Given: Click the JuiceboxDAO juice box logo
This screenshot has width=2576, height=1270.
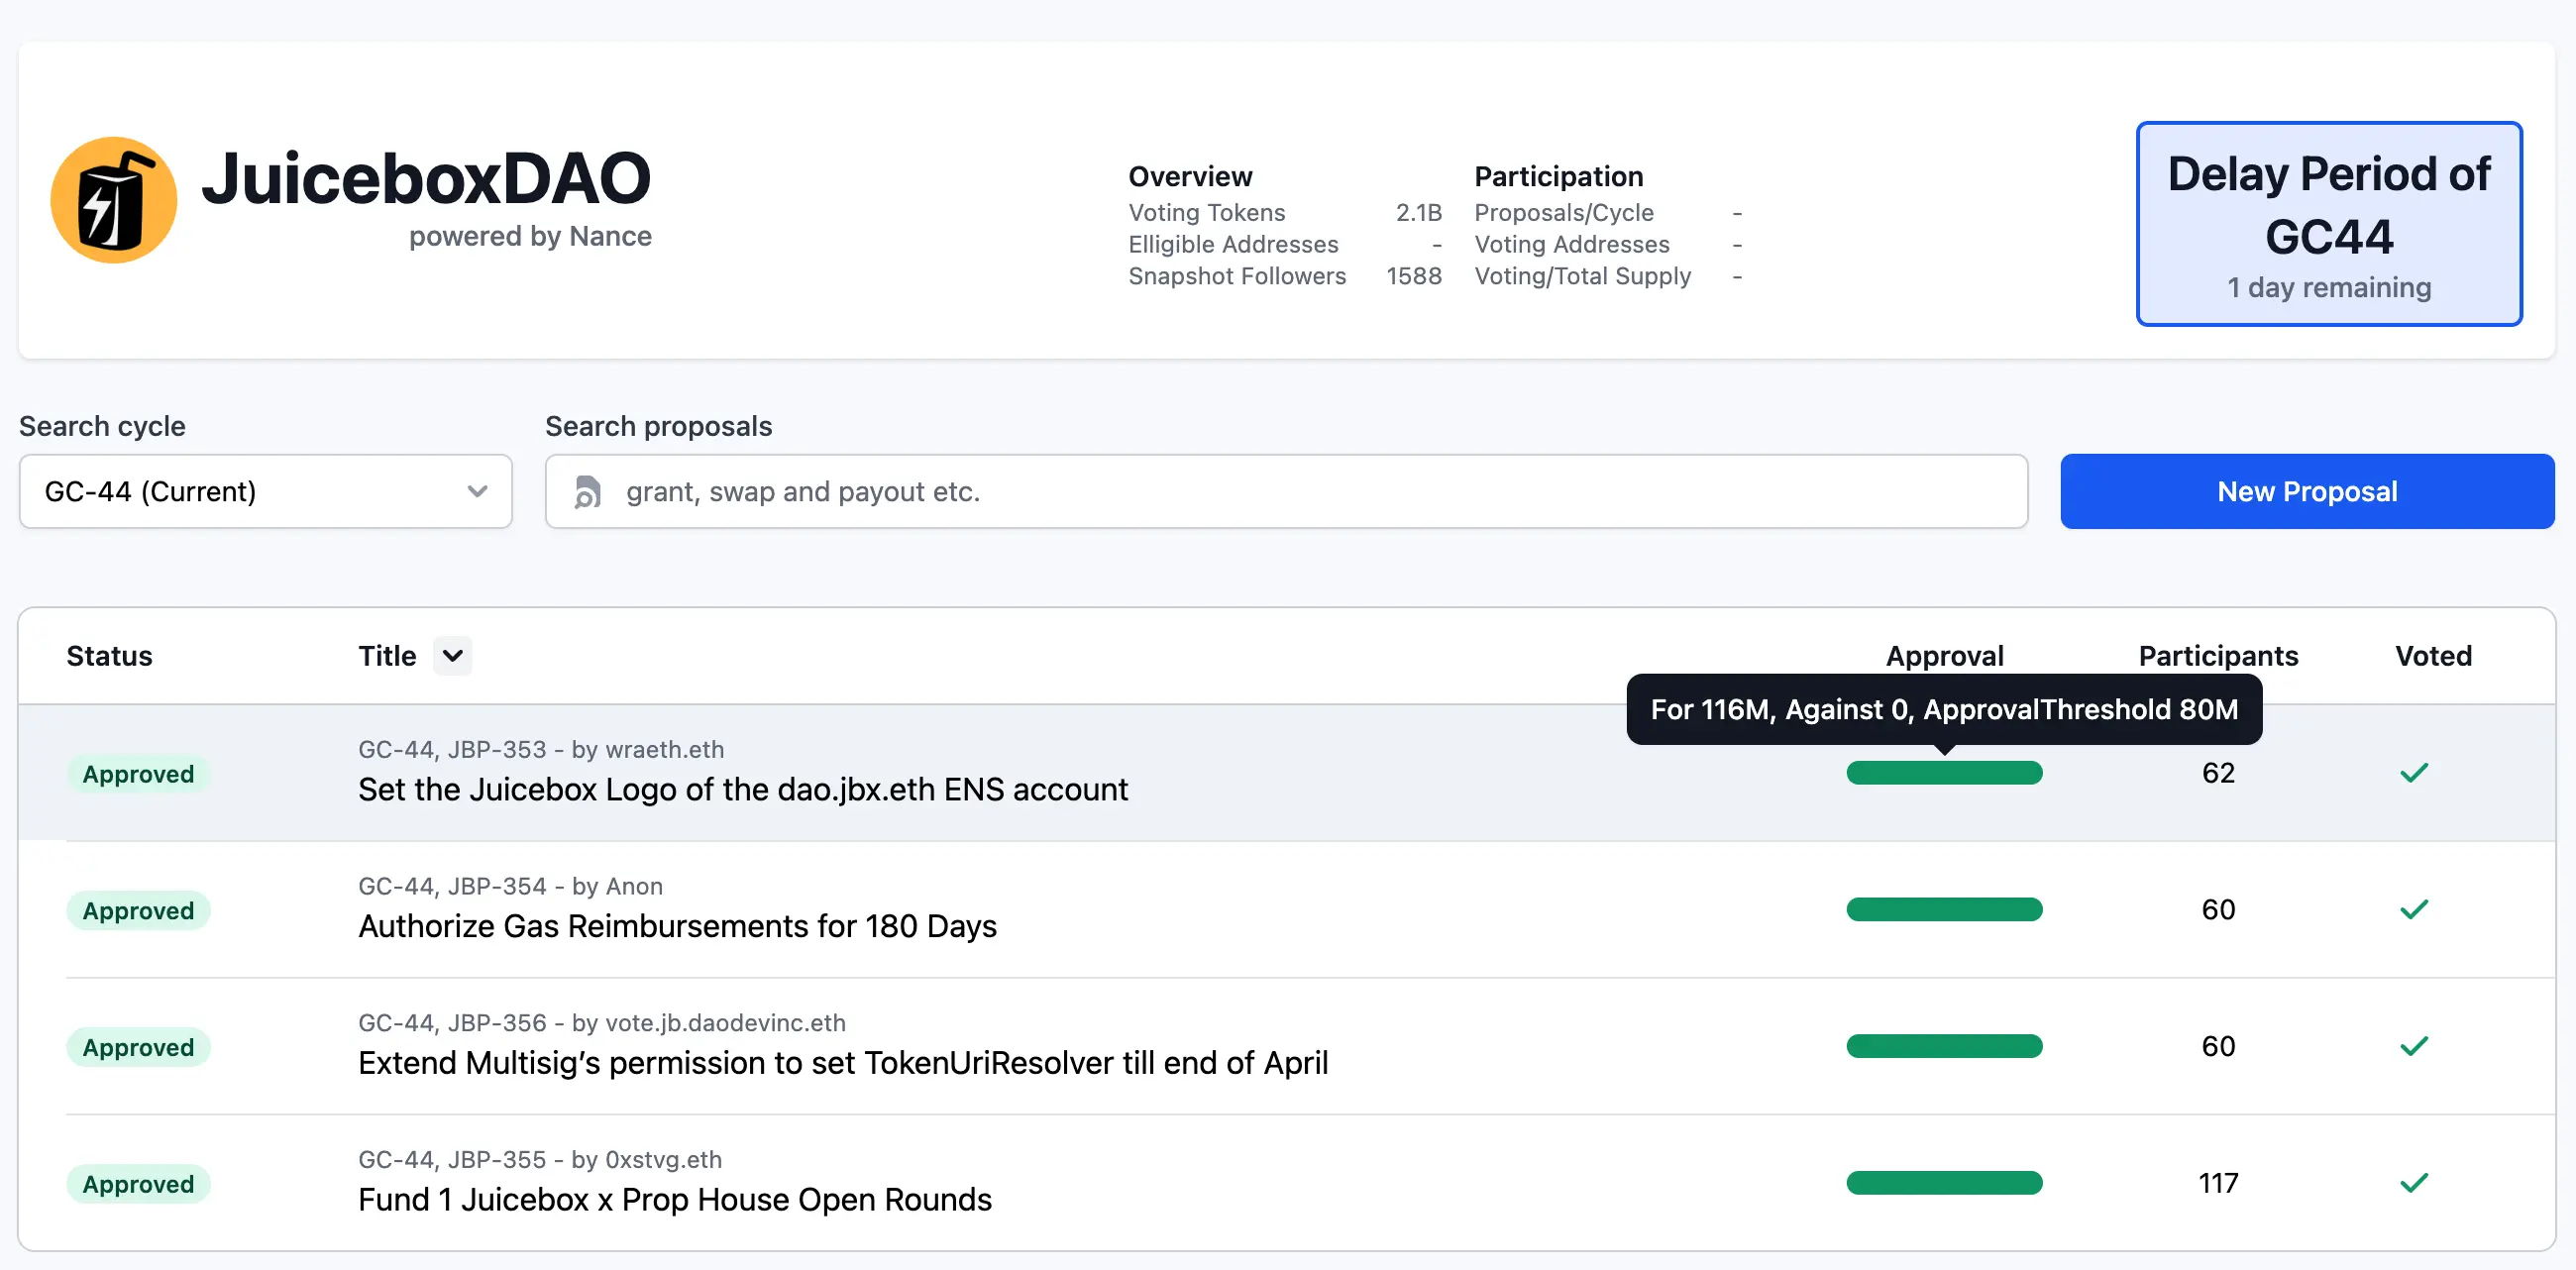Looking at the screenshot, I should click(114, 200).
